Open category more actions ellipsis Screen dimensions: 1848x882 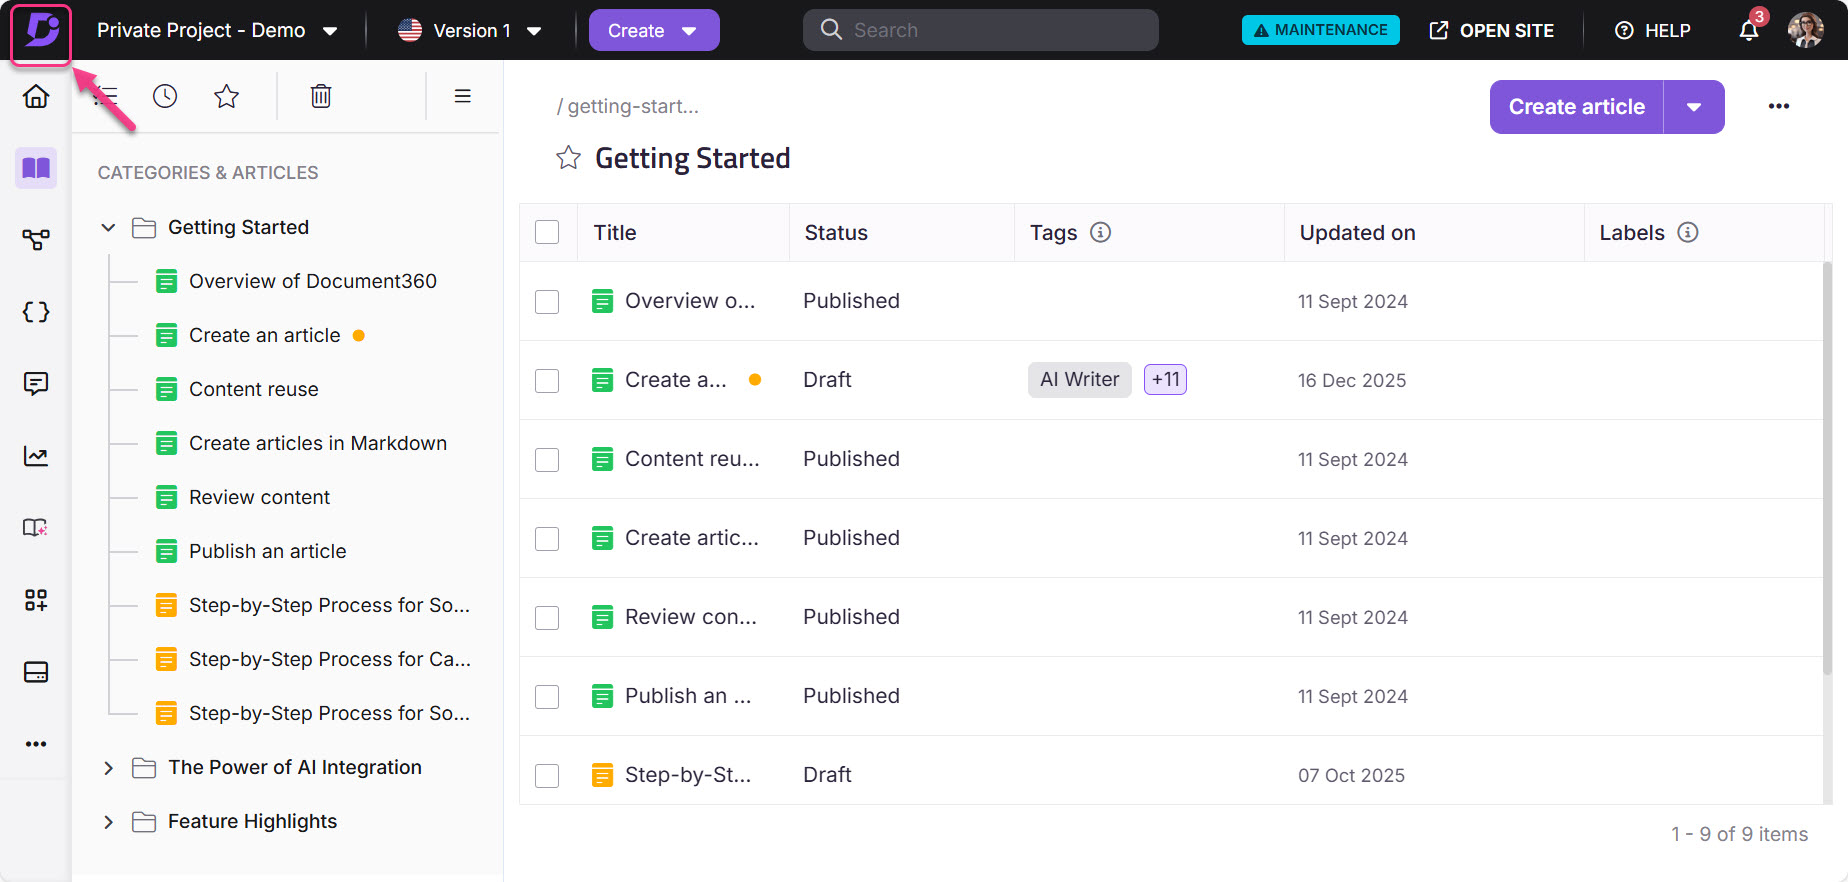tap(1778, 106)
